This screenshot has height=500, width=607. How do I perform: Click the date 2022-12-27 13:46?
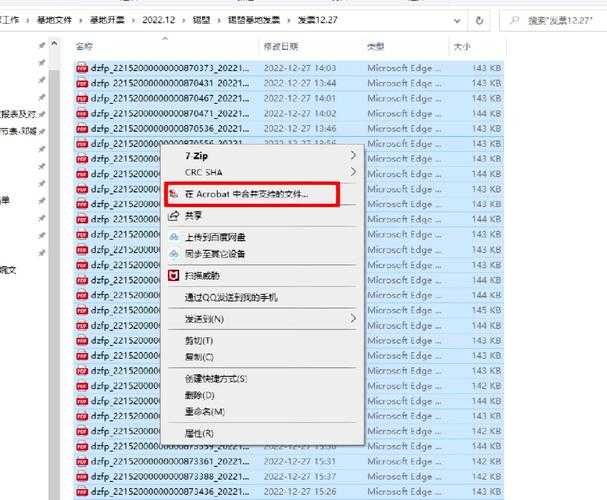coord(300,129)
